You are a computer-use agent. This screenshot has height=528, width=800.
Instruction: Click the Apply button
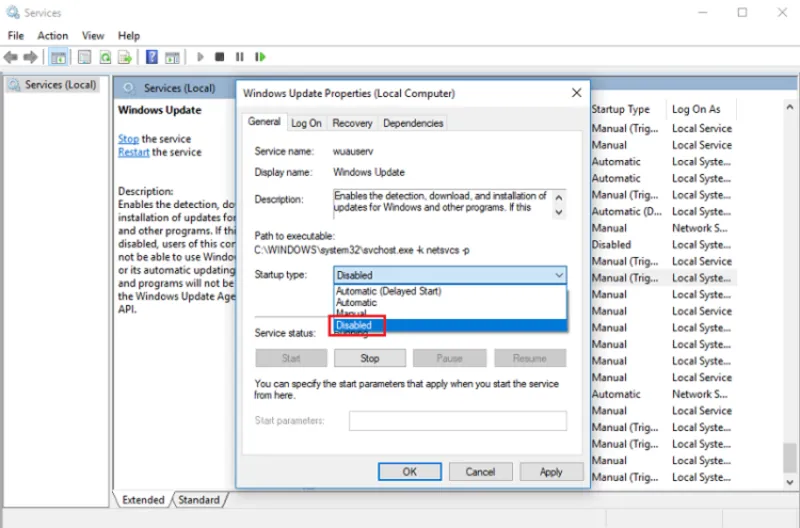550,472
